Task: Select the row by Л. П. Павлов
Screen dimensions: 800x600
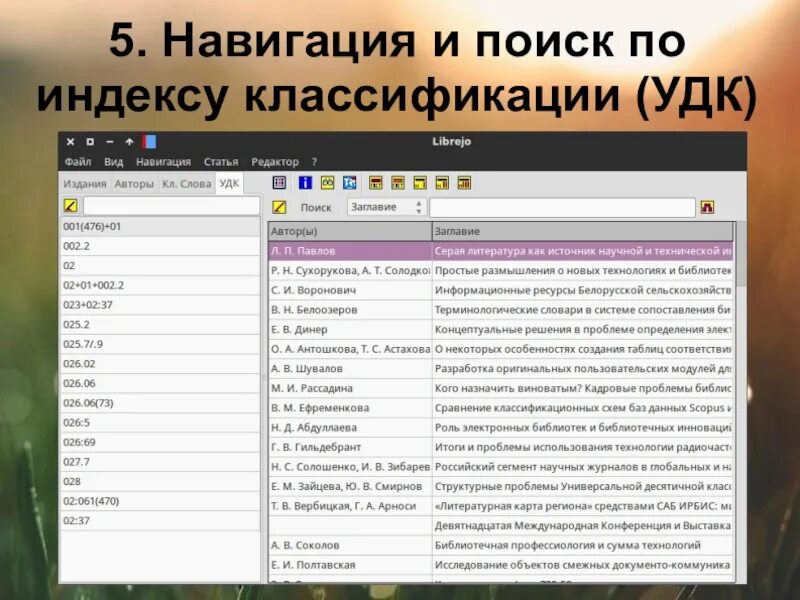Action: tap(501, 251)
